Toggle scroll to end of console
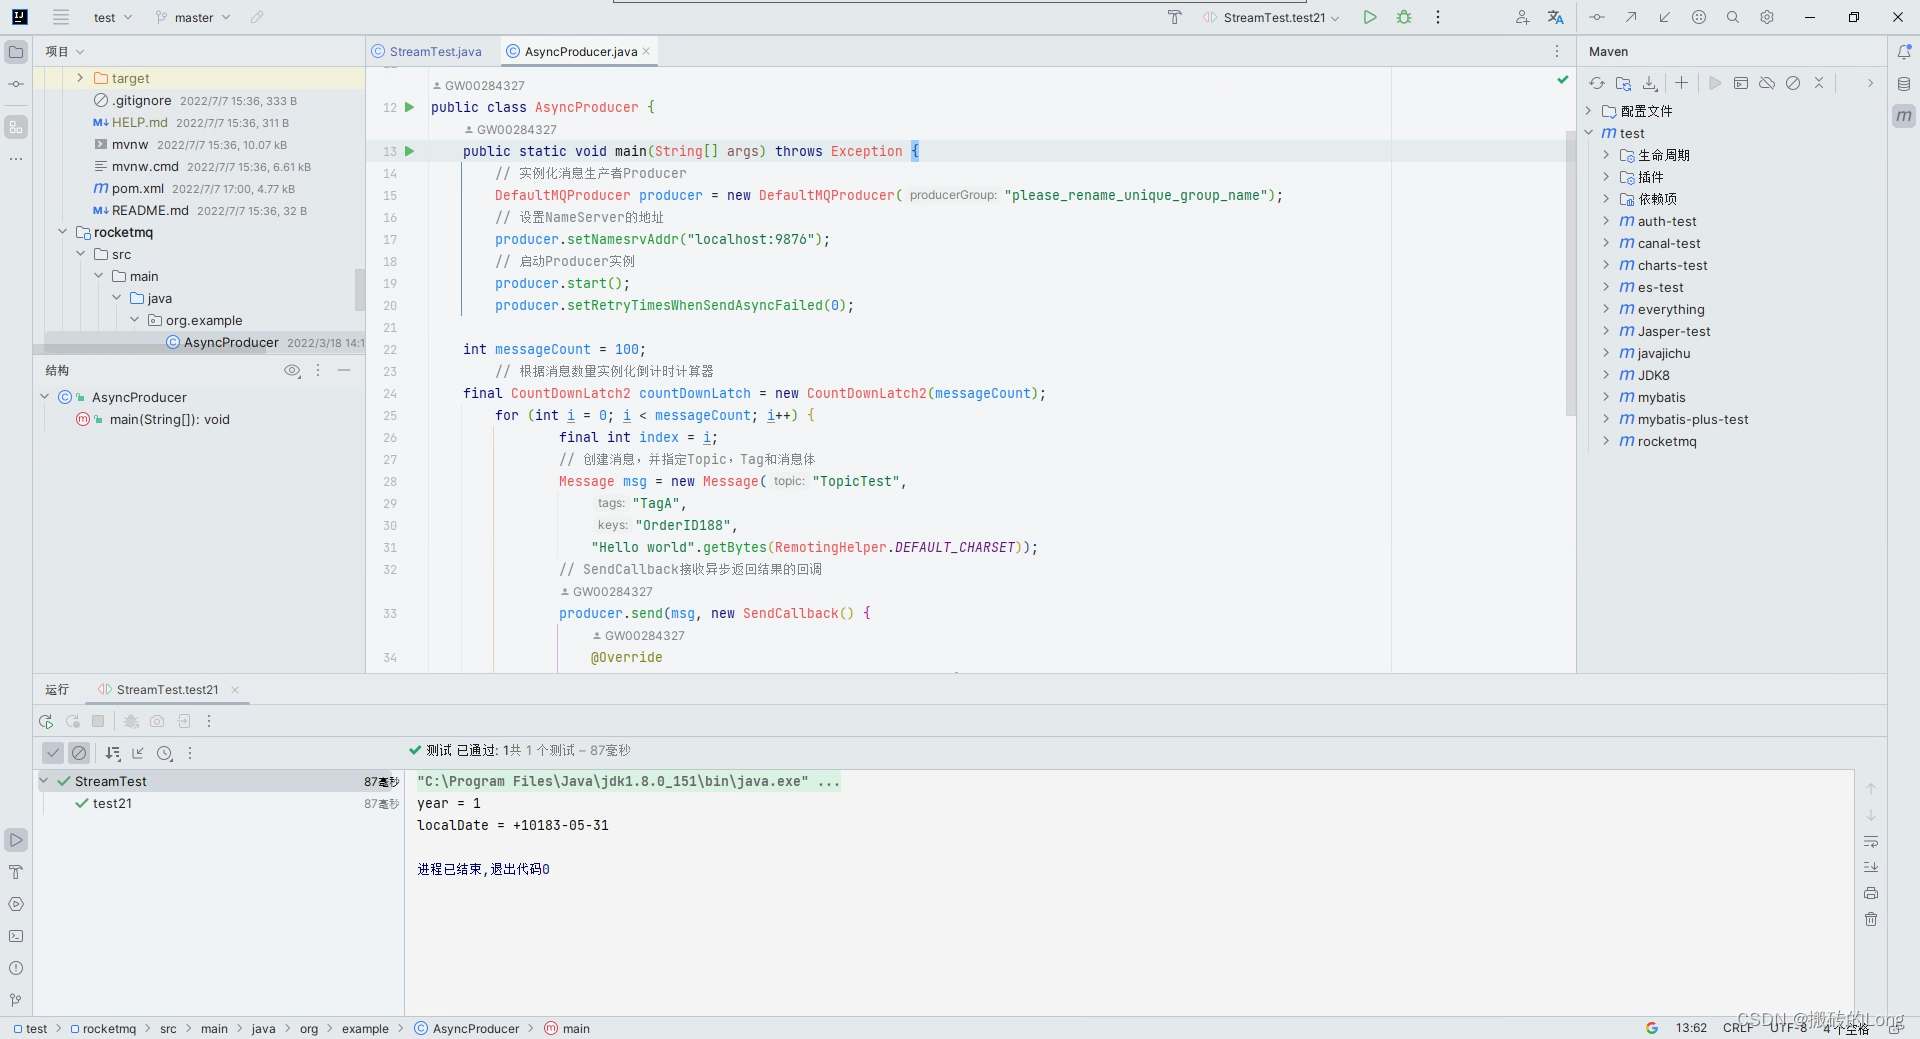Viewport: 1920px width, 1039px height. pos(1871,867)
